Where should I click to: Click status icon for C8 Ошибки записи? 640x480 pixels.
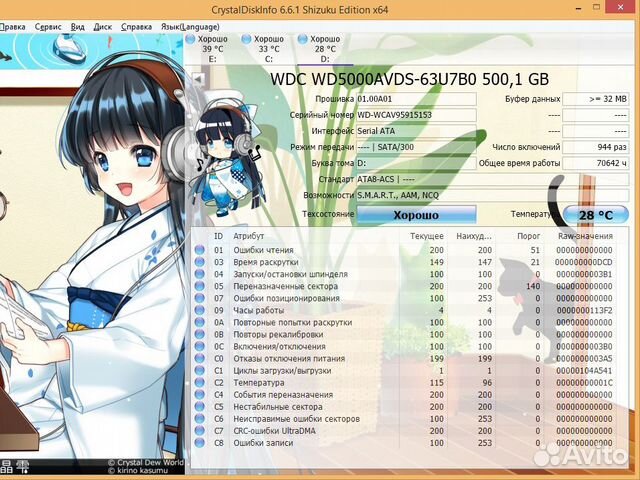[200, 442]
